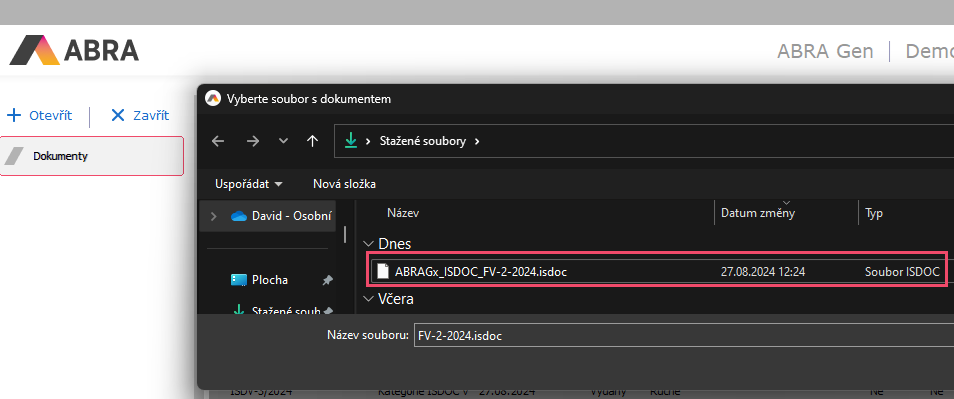Open Plocha in the navigation pane
This screenshot has height=399, width=954.
point(270,280)
